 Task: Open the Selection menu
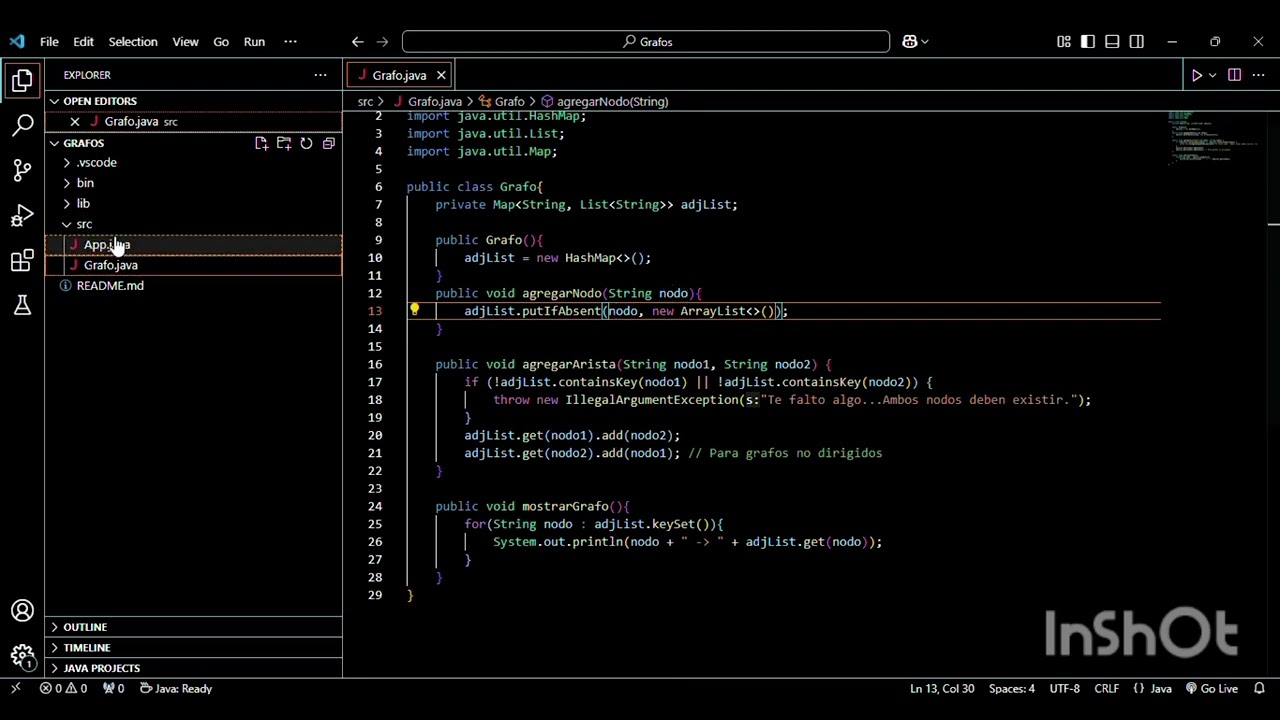click(x=133, y=41)
